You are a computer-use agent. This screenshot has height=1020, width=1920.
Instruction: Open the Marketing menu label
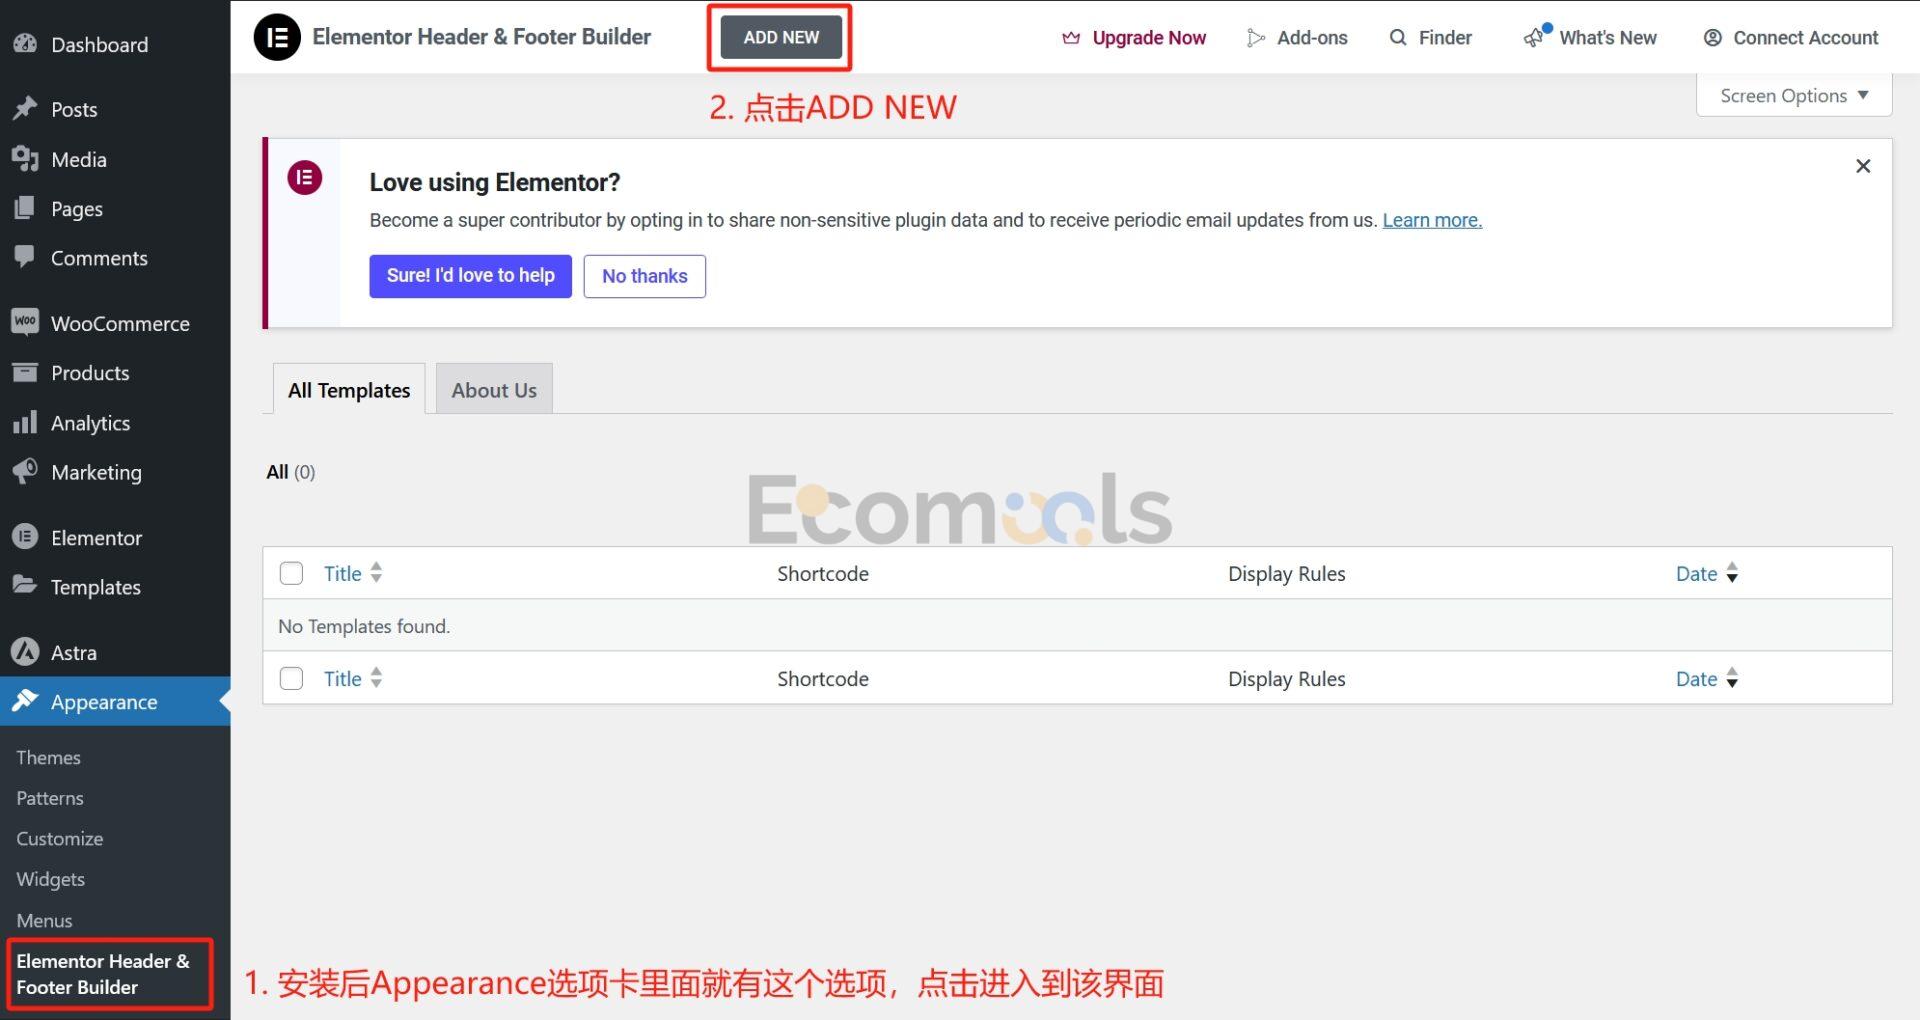click(96, 472)
